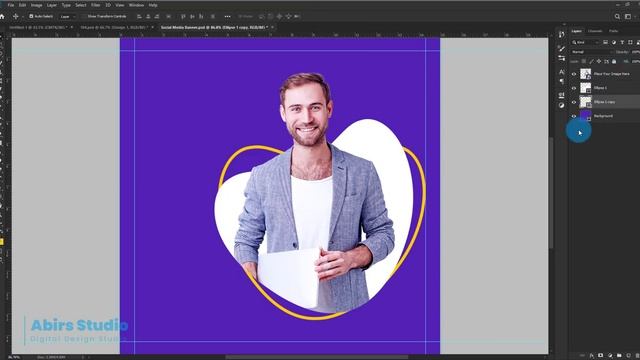Filter layers by shape layers icon
This screenshot has height=360, width=640.
(630, 42)
